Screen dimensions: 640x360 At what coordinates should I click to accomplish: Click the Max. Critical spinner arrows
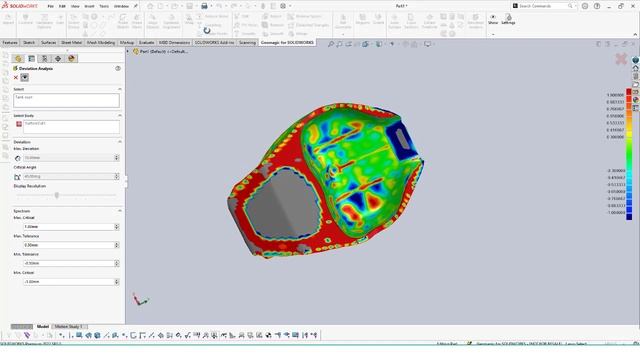[x=117, y=227]
